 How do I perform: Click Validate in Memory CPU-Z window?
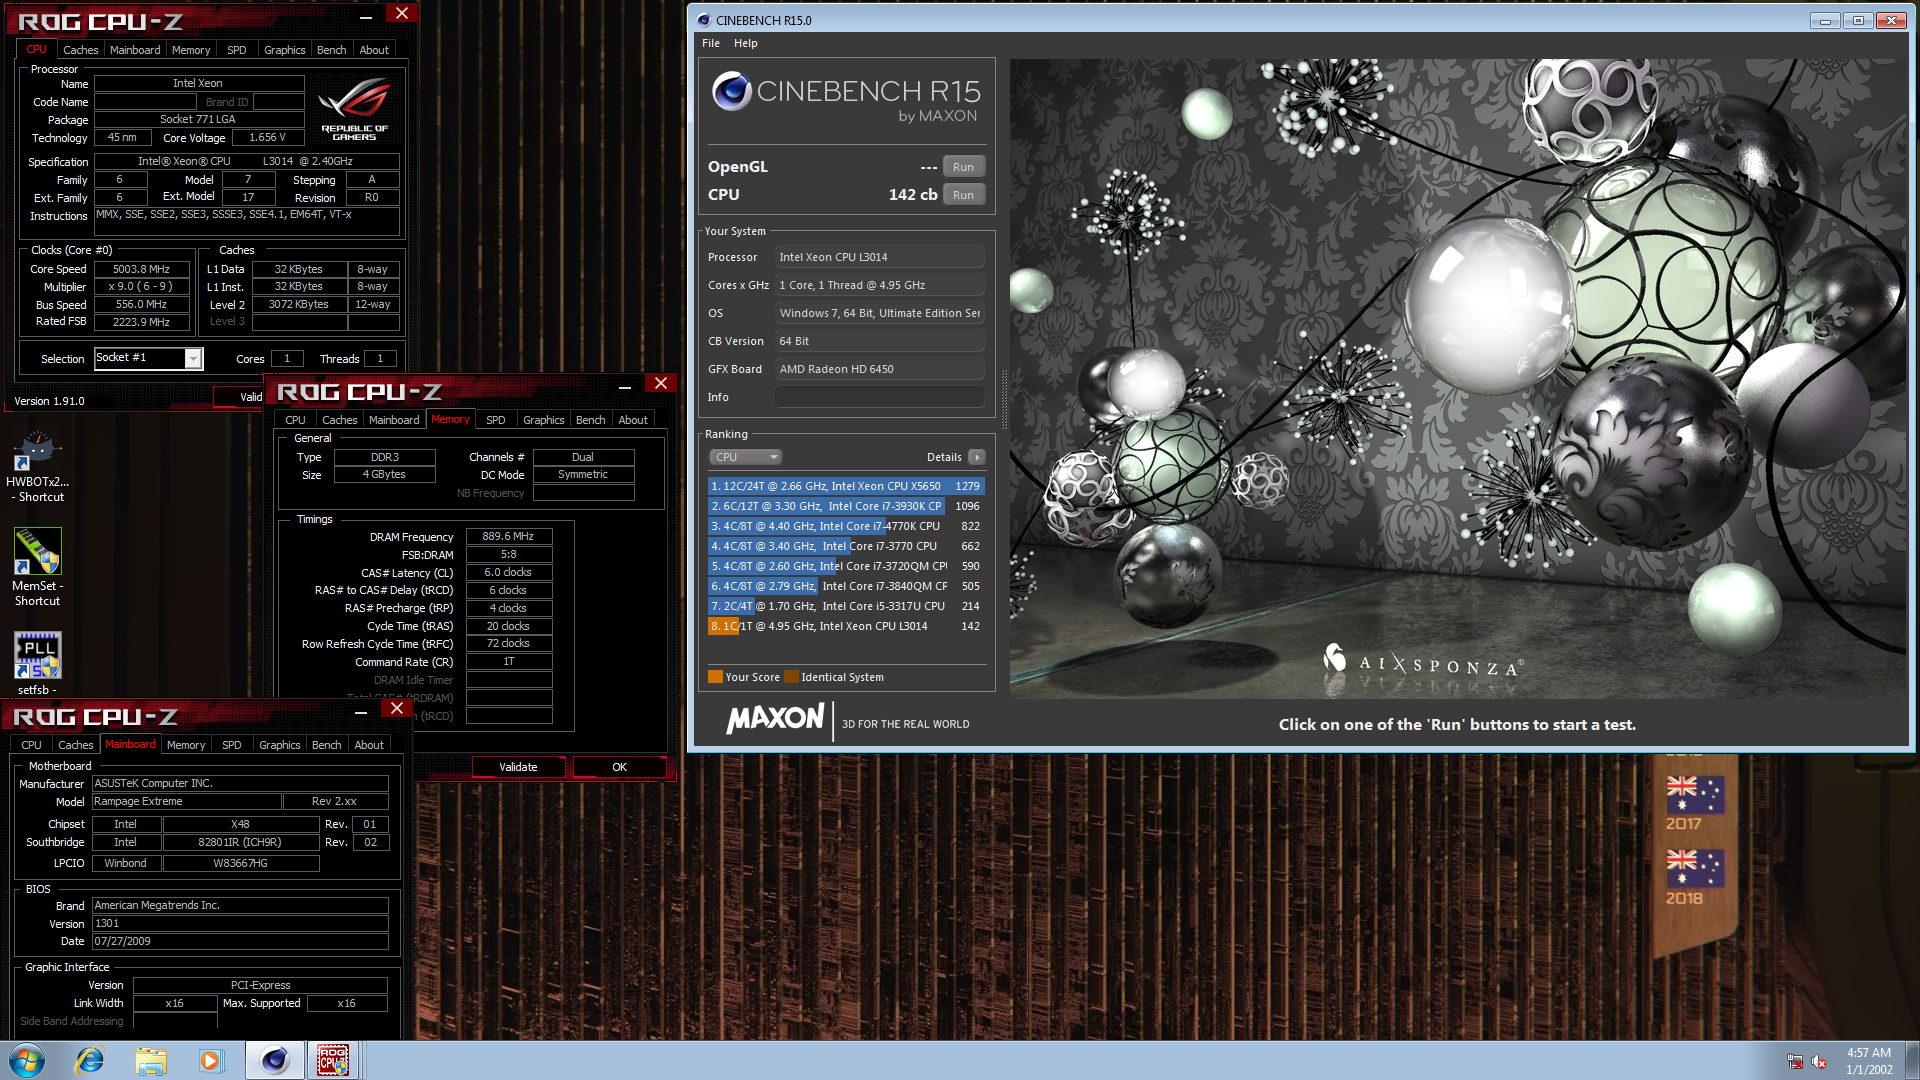pos(518,767)
